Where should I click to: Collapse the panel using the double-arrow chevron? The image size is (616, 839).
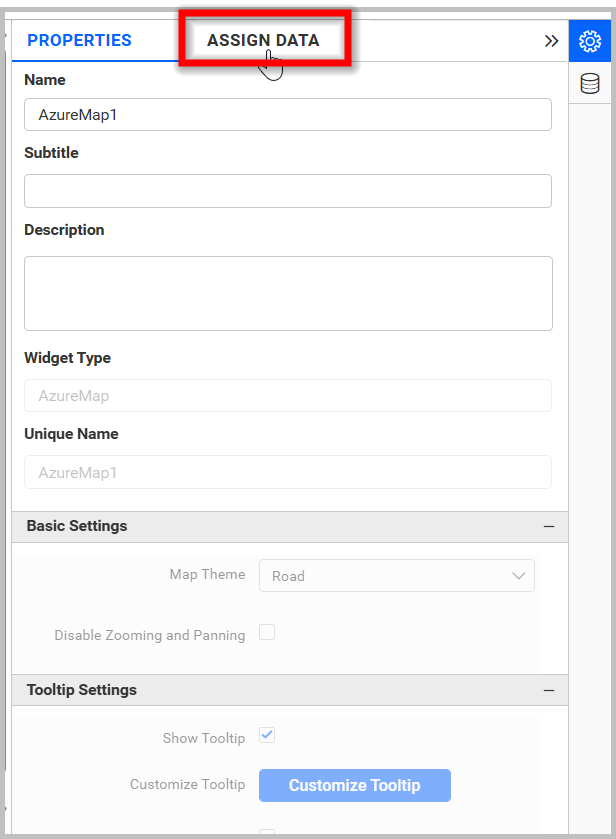[x=551, y=42]
